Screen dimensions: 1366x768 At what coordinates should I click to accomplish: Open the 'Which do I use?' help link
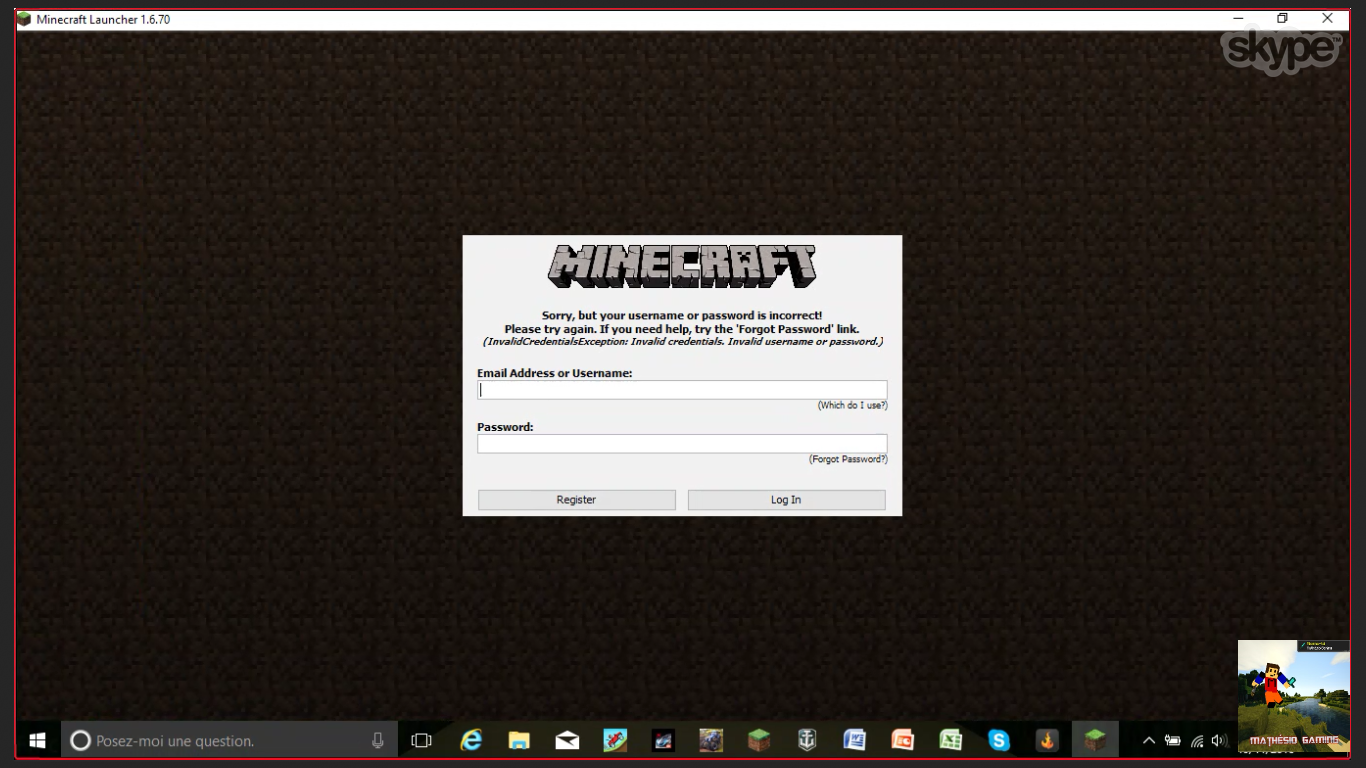(852, 405)
